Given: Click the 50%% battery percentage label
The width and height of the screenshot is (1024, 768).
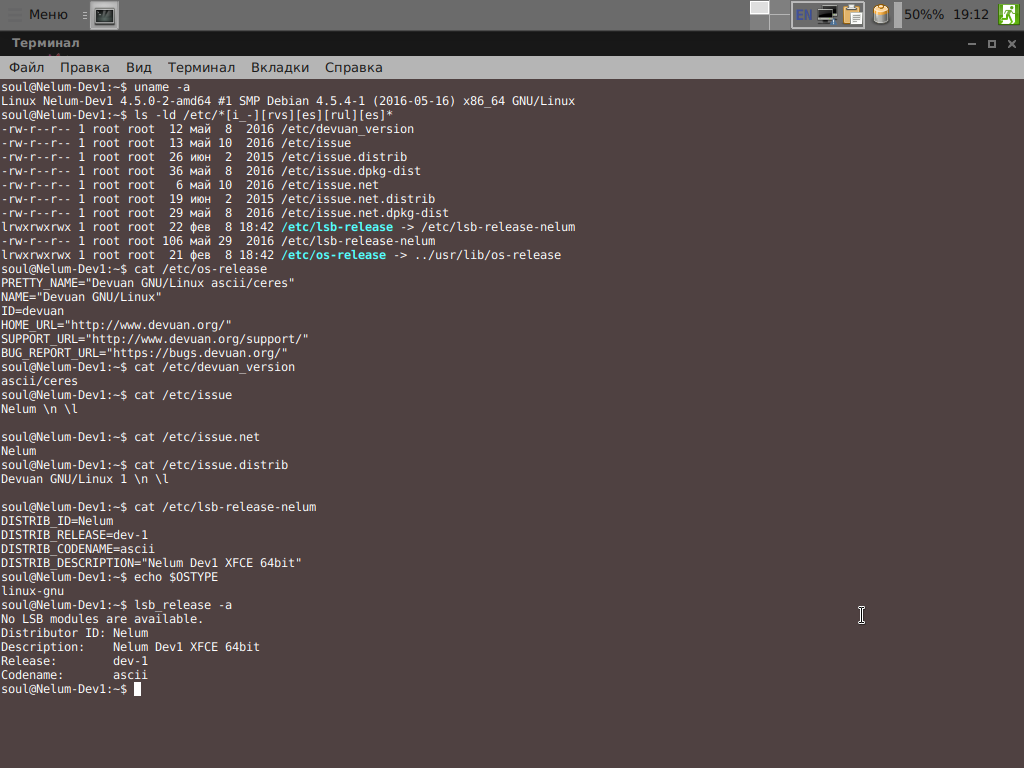Looking at the screenshot, I should coord(923,14).
